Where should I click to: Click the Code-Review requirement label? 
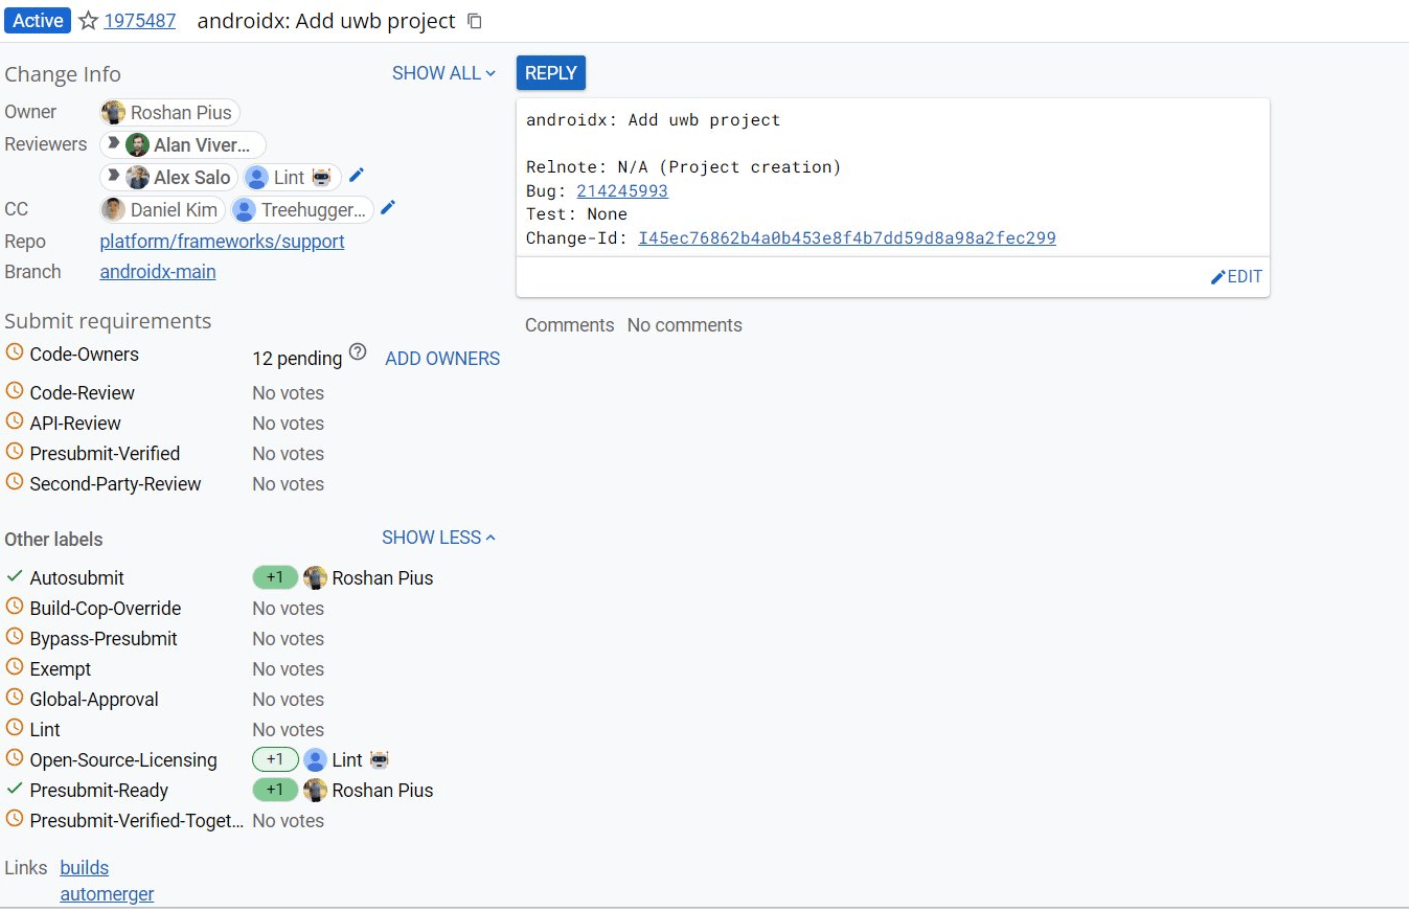click(x=82, y=393)
